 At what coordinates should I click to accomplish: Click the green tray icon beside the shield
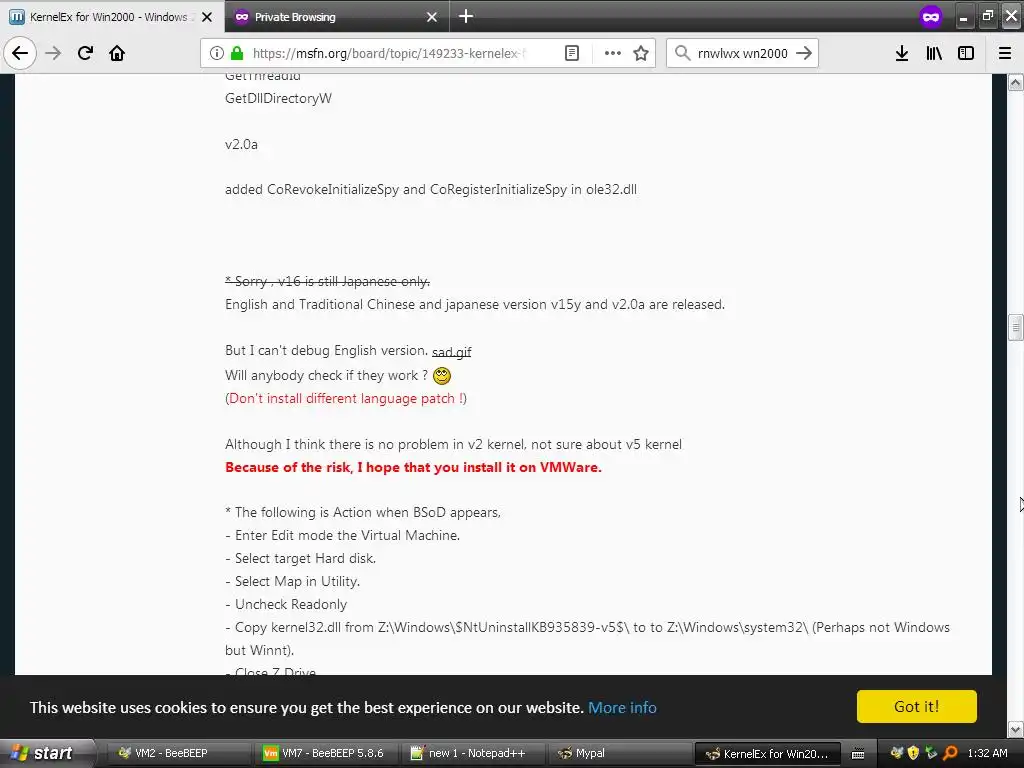pyautogui.click(x=932, y=753)
